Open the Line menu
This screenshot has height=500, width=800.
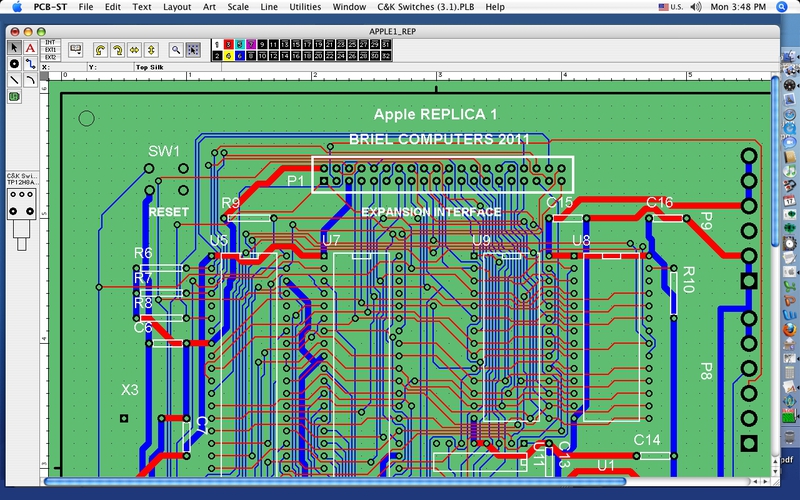coord(269,7)
